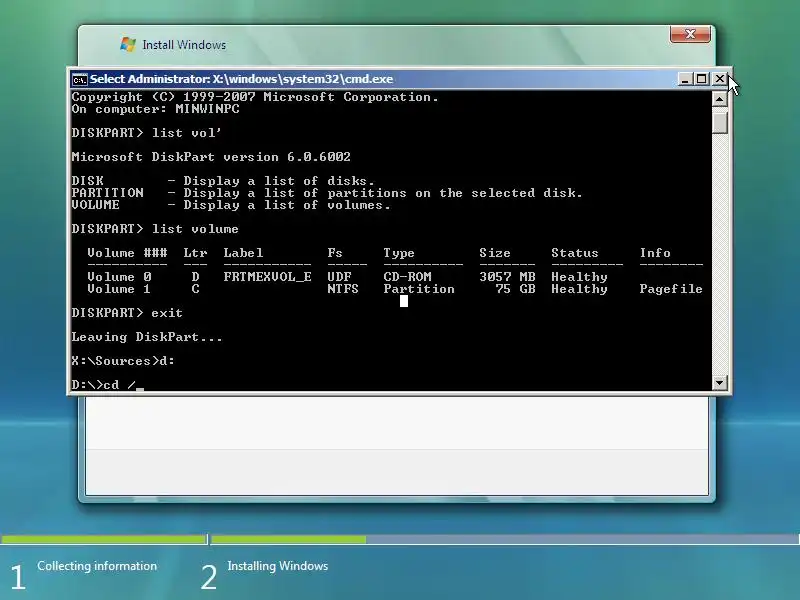This screenshot has height=600, width=800.
Task: Close the cmd.exe window
Action: click(x=719, y=79)
